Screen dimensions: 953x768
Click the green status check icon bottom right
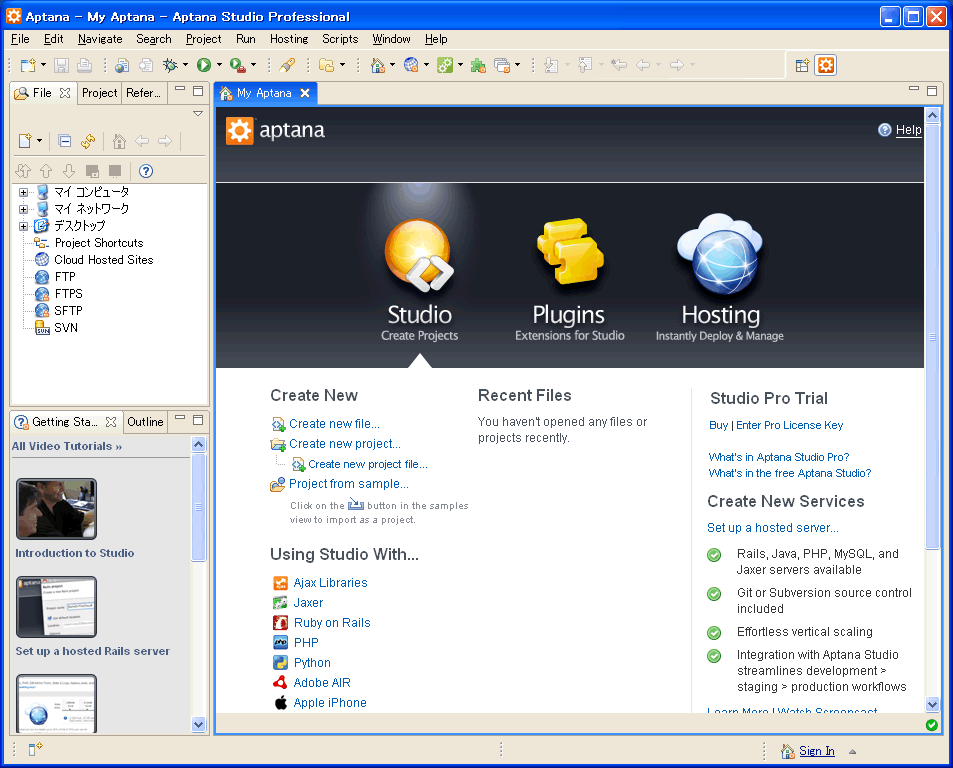[x=931, y=725]
